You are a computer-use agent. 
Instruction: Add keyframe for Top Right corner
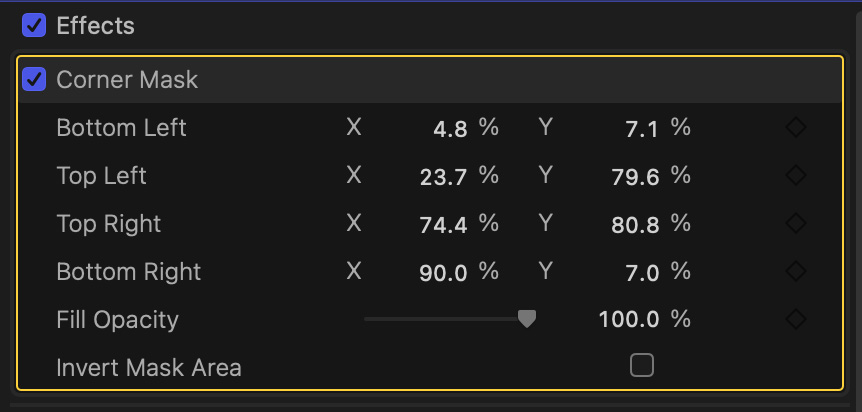coord(796,224)
